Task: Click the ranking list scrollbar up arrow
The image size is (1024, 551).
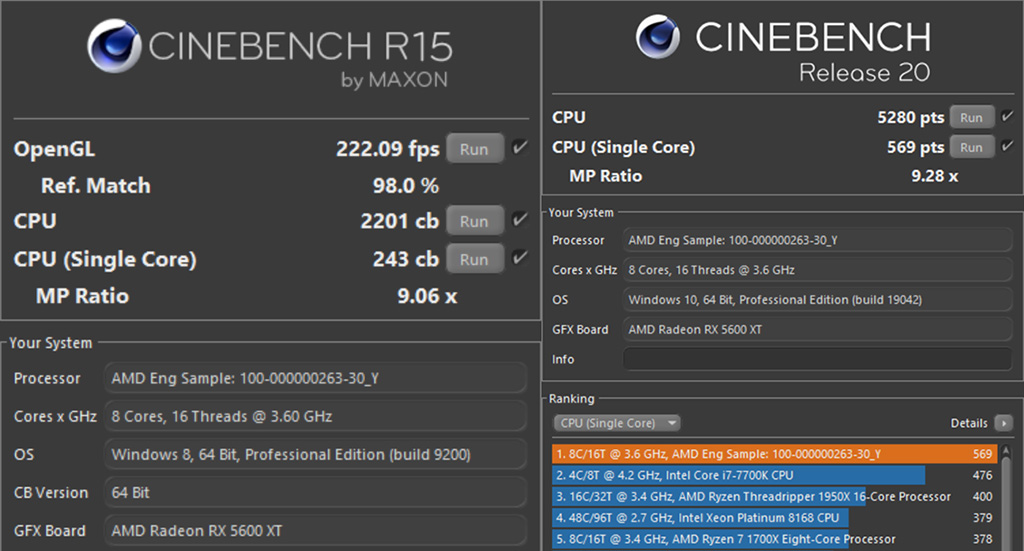Action: click(1006, 450)
